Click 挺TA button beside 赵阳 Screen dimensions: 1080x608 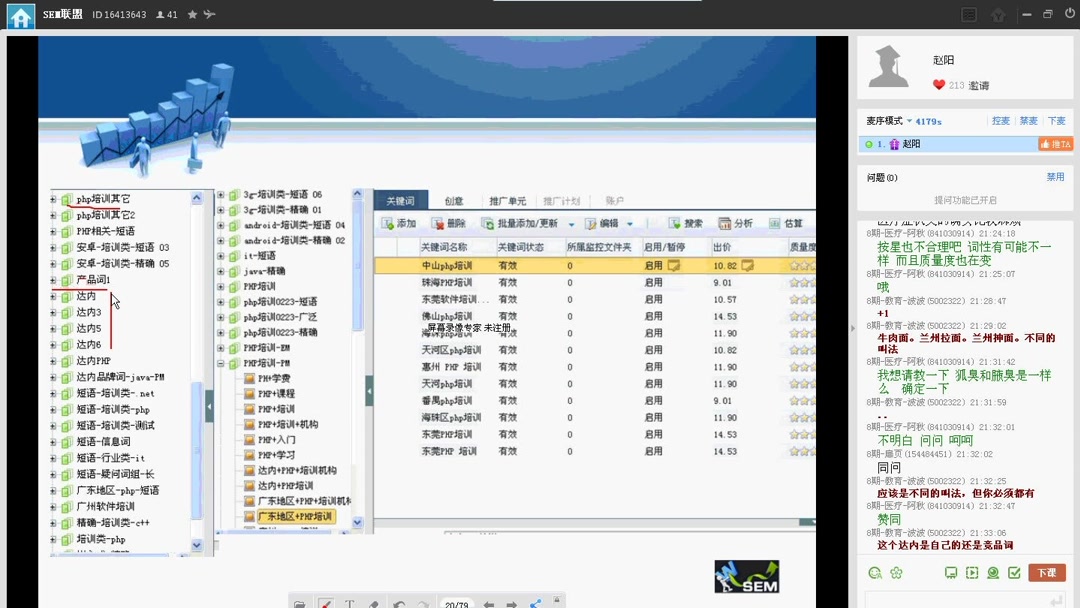(x=1056, y=144)
